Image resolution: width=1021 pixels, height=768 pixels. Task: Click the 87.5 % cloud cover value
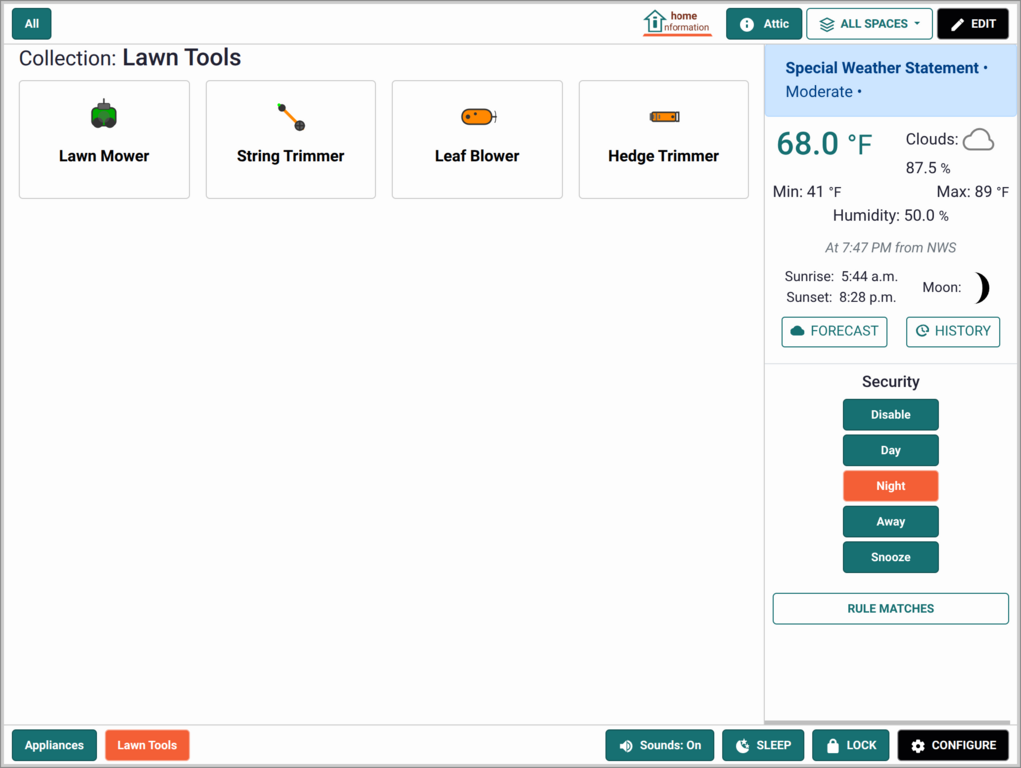click(927, 168)
